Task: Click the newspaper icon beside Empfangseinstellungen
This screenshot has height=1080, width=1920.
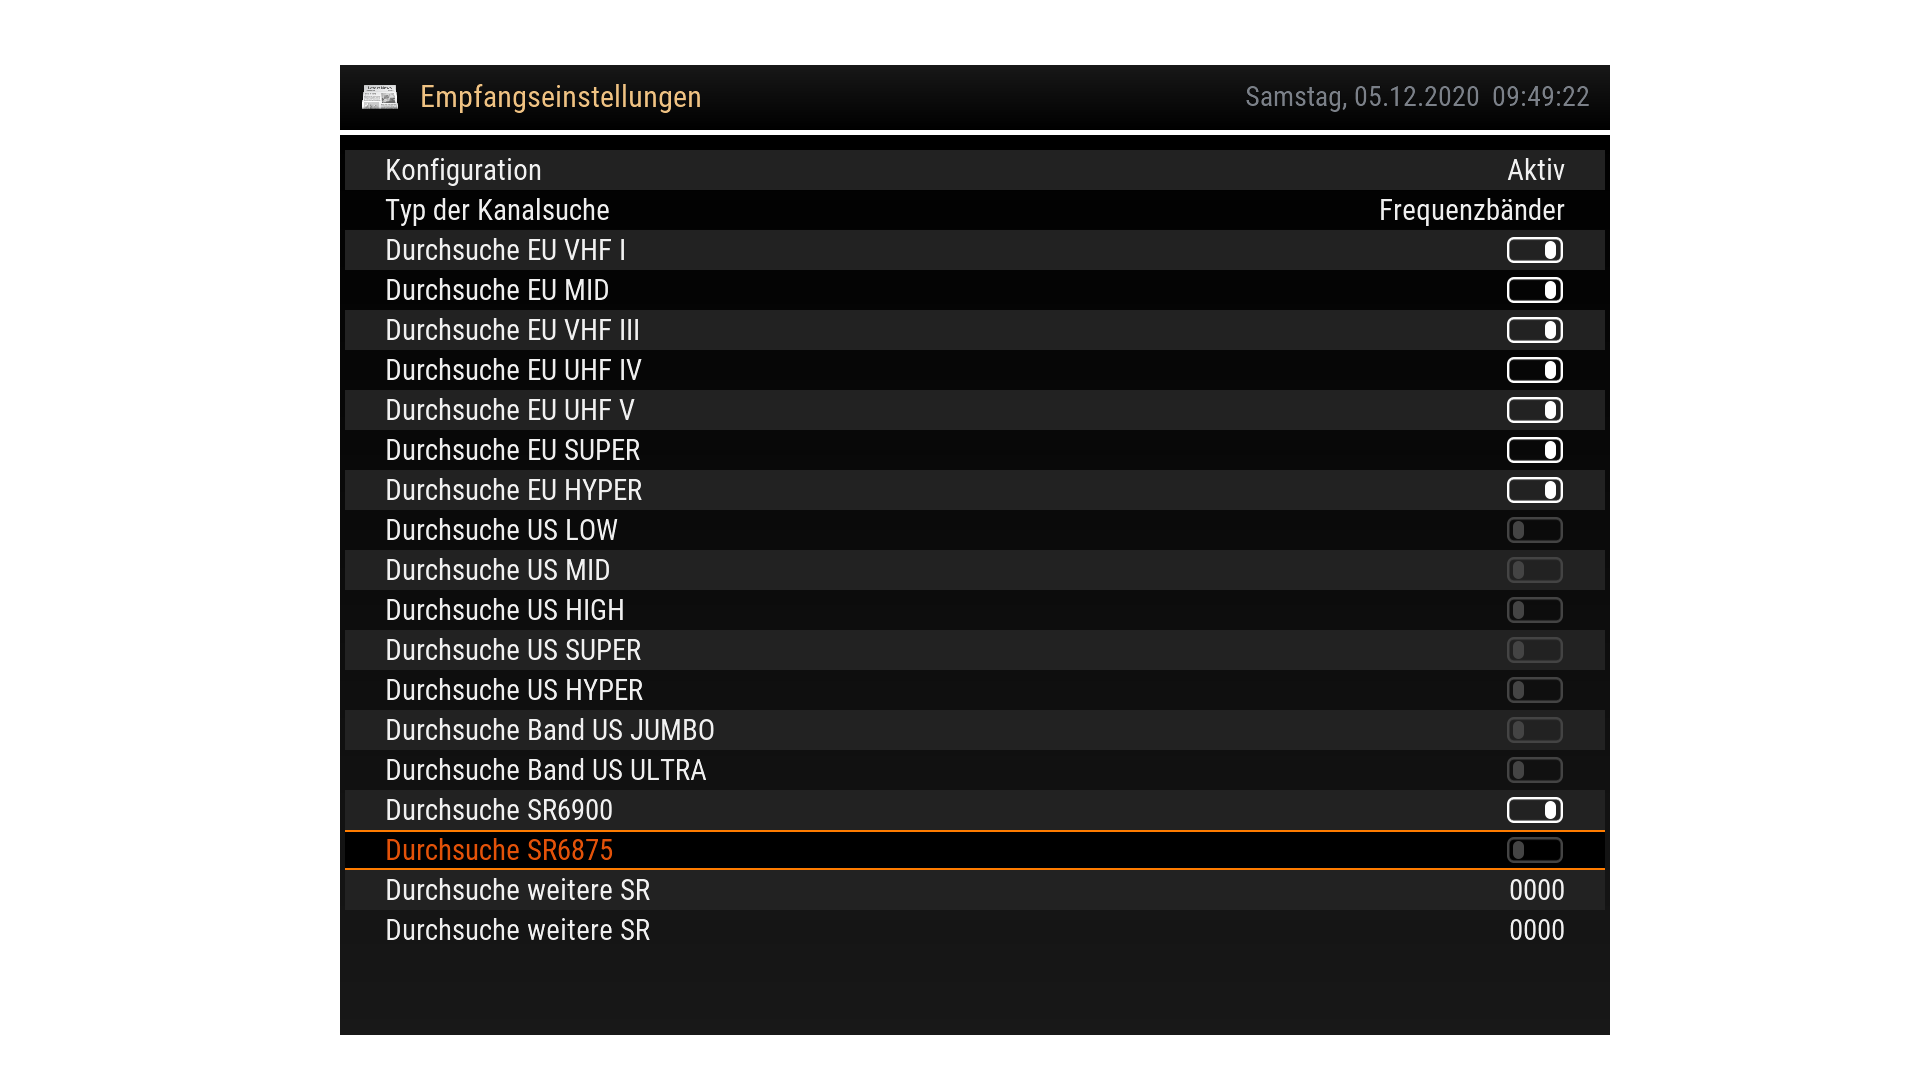Action: tap(380, 97)
